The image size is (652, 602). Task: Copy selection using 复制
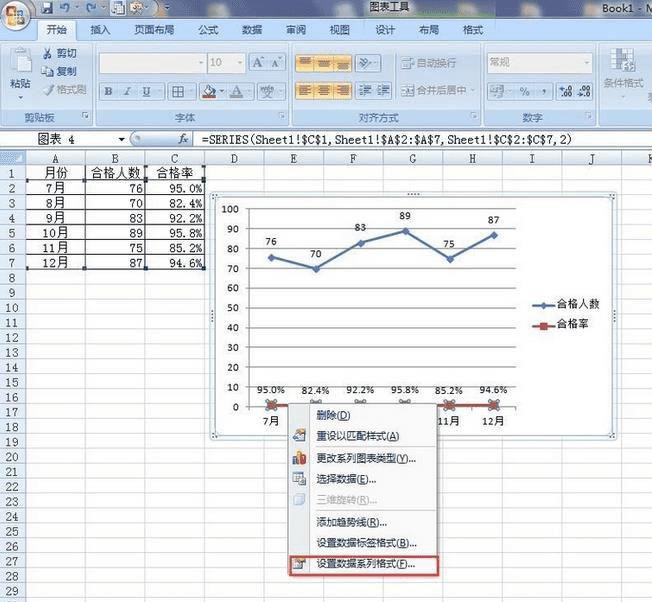[x=59, y=72]
